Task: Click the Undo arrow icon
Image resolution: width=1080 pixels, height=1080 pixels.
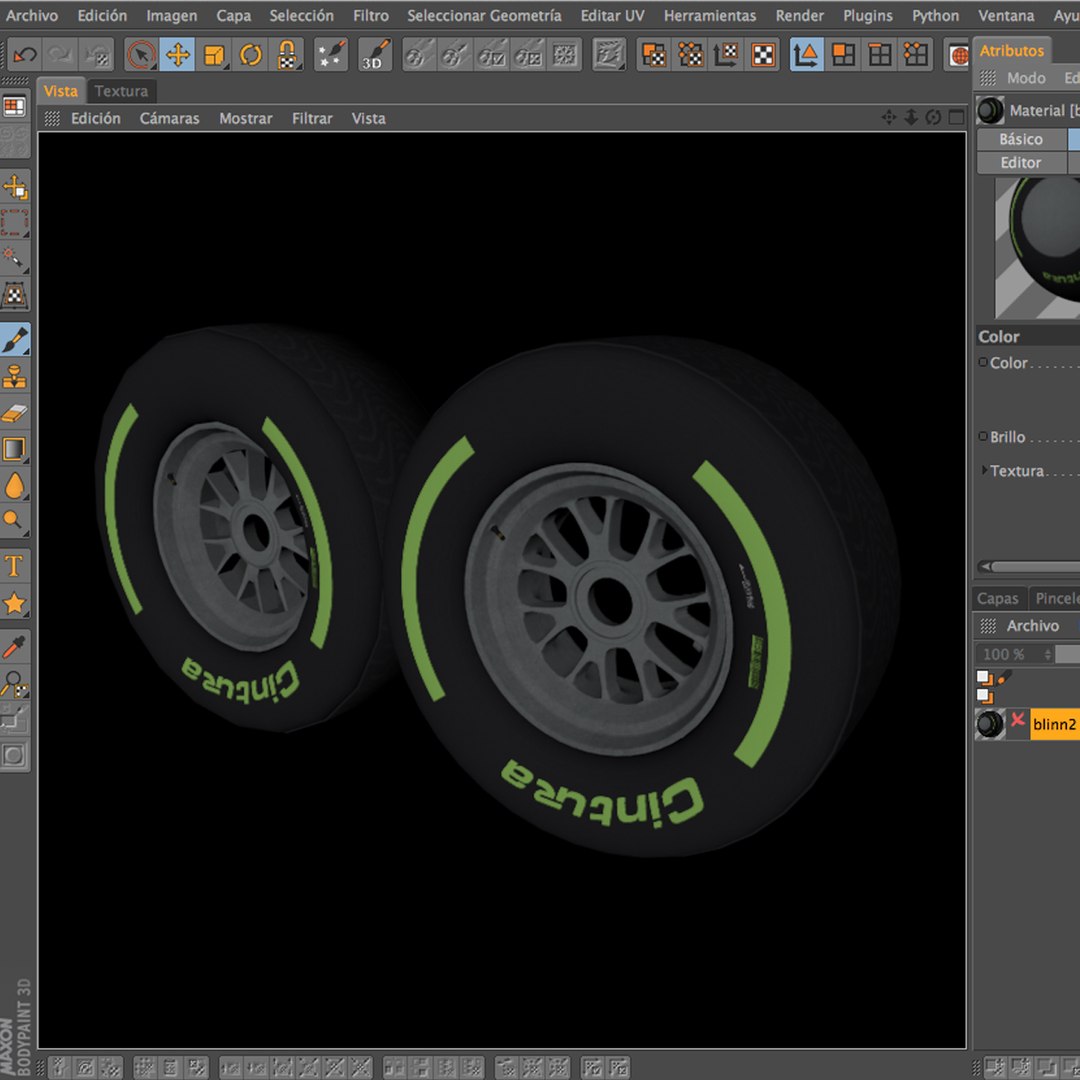Action: (25, 54)
